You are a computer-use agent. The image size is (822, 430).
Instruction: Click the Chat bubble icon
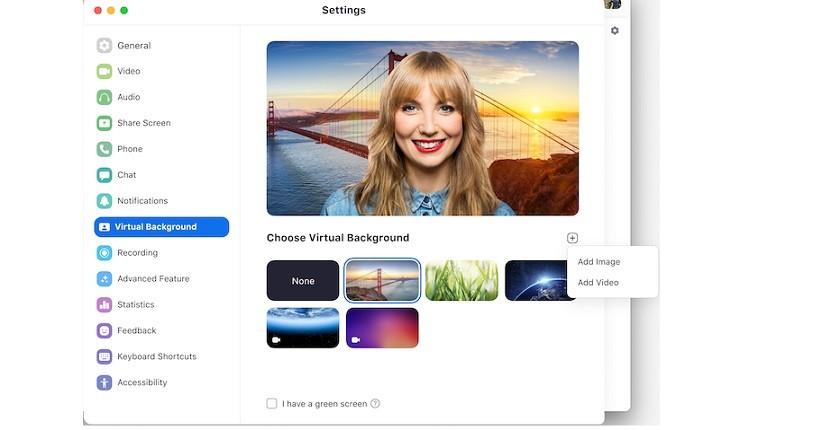pos(104,175)
